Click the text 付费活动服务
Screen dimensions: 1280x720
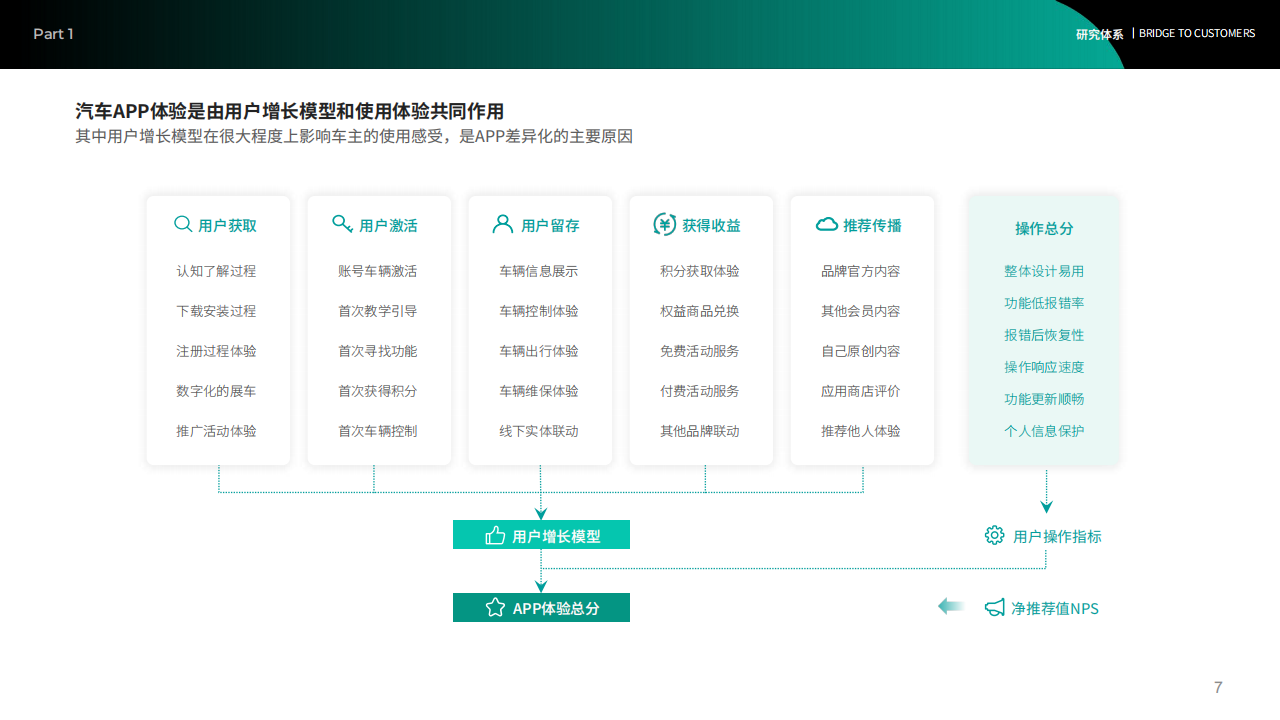[700, 391]
